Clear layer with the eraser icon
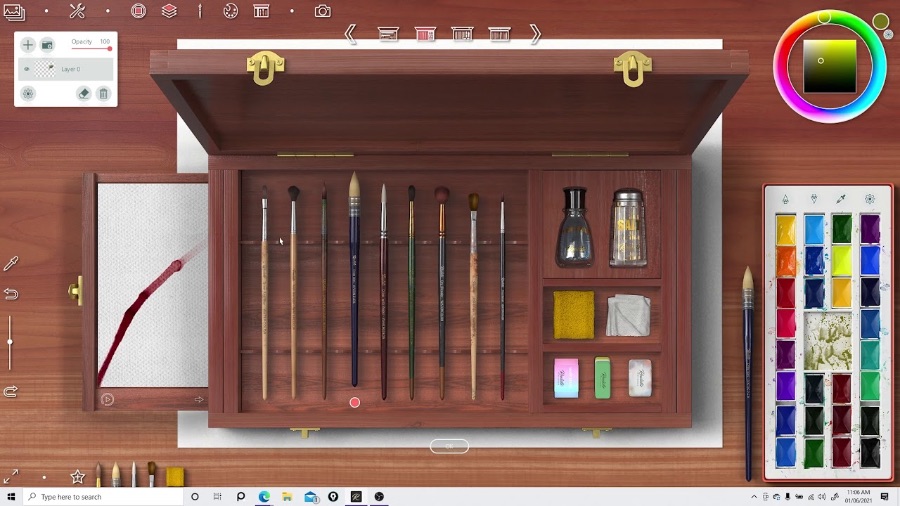The image size is (900, 506). pos(84,94)
